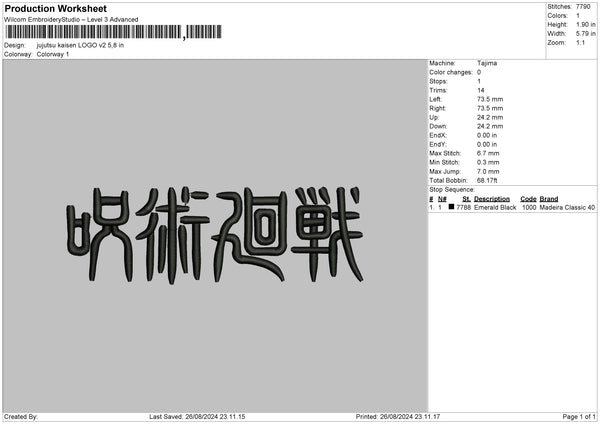Select the Color changes 0 value
Viewport: 600px width, 424px height.
(479, 72)
